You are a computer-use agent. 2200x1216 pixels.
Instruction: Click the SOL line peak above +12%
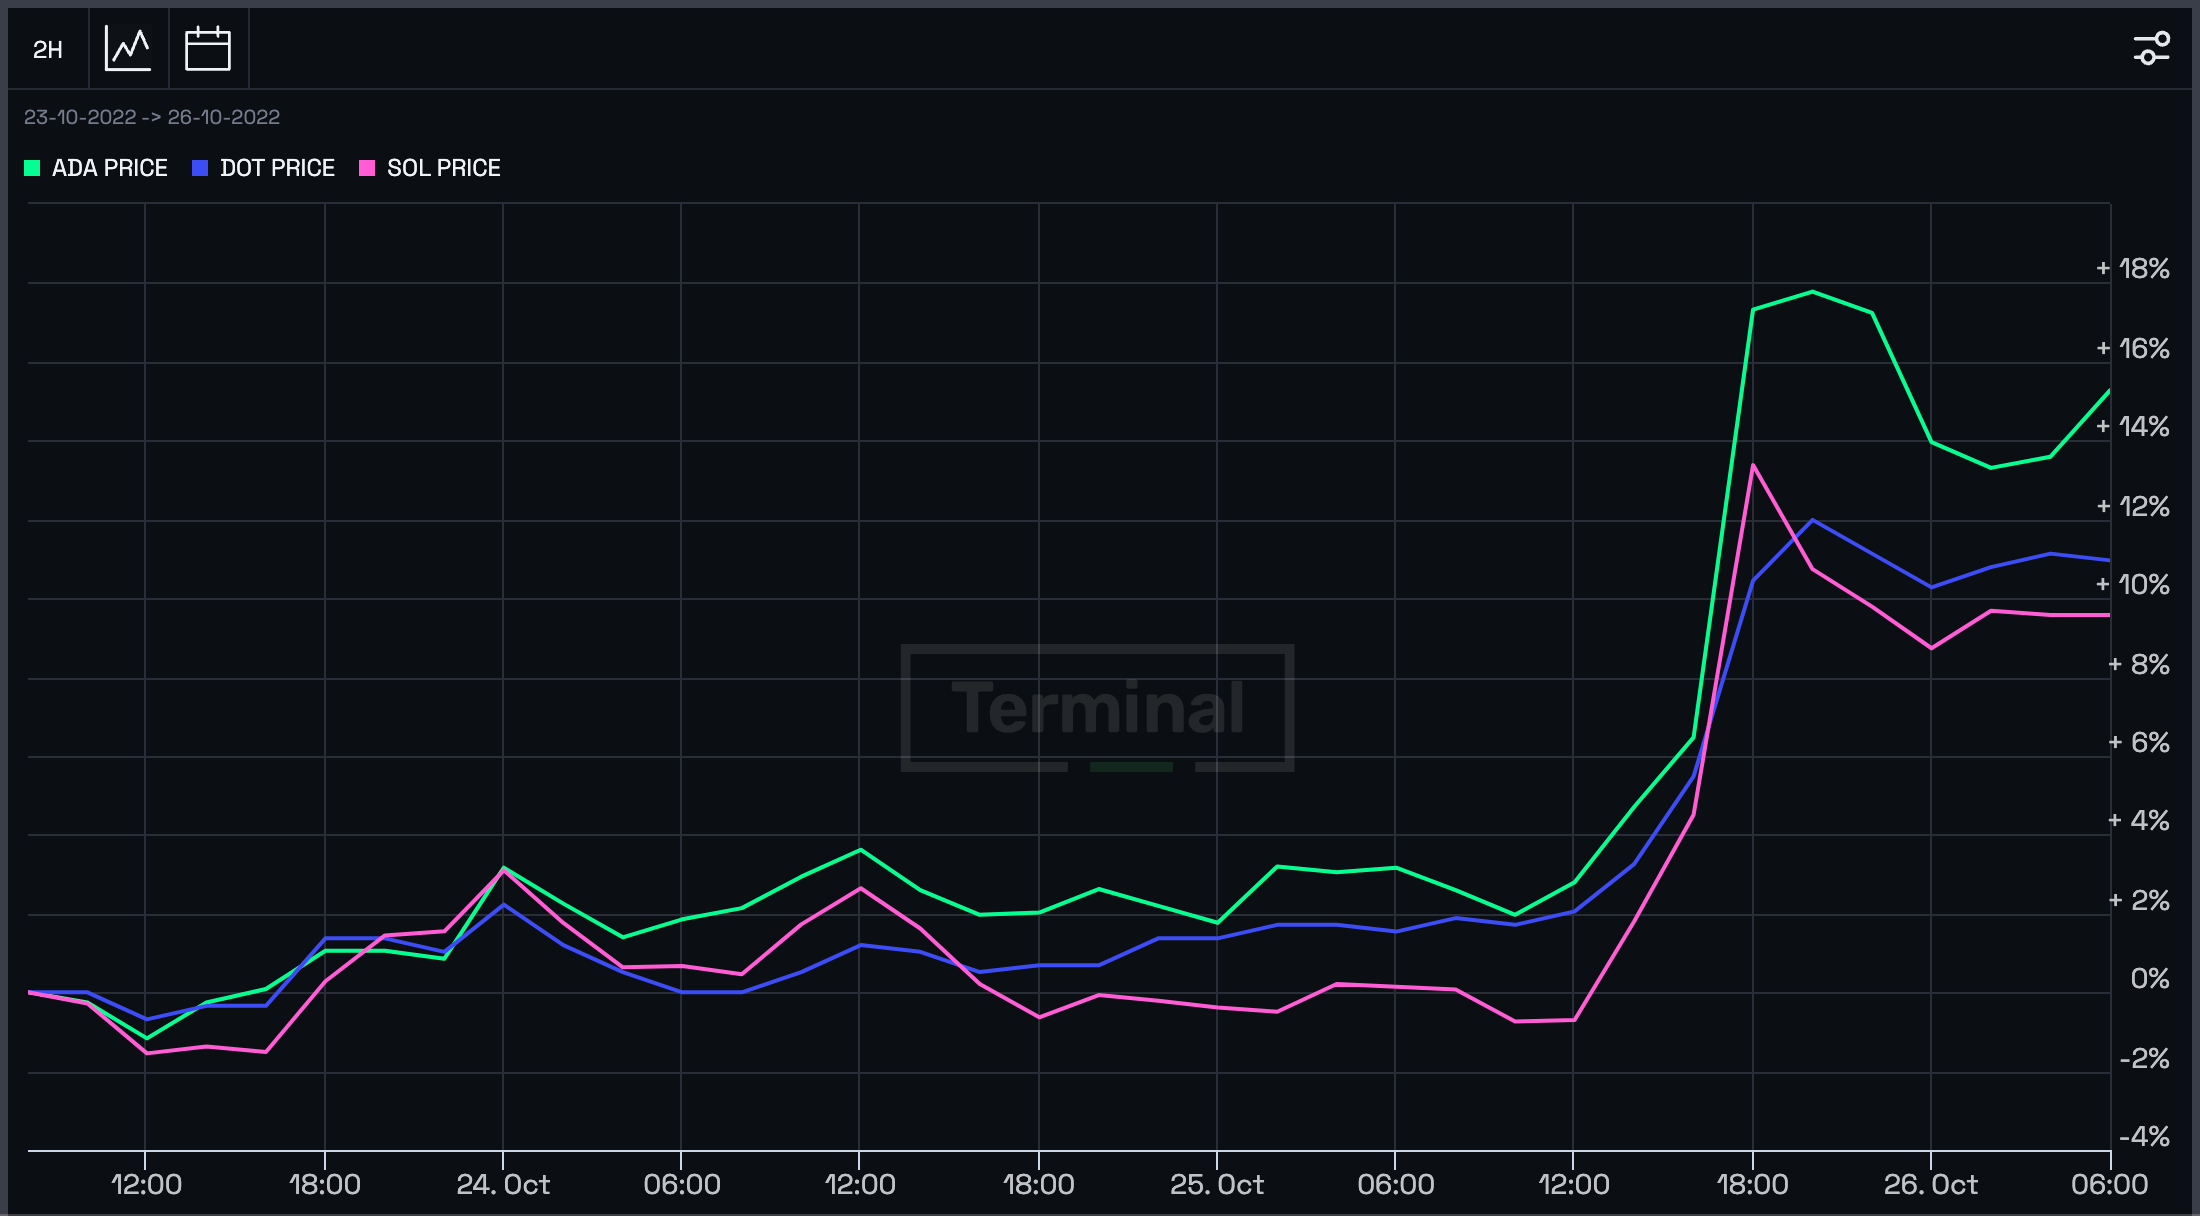(1753, 465)
